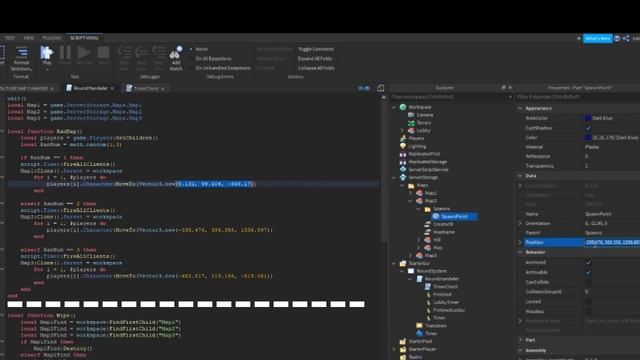Expand the Position property vector

point(520,242)
